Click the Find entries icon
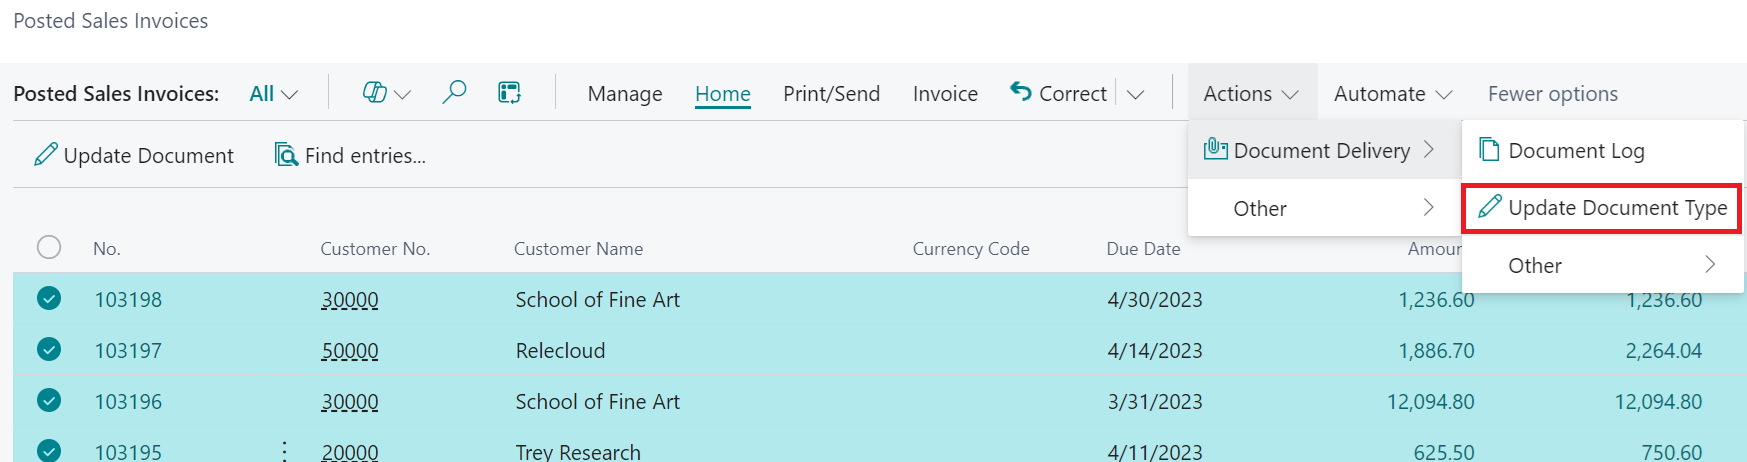 click(286, 155)
